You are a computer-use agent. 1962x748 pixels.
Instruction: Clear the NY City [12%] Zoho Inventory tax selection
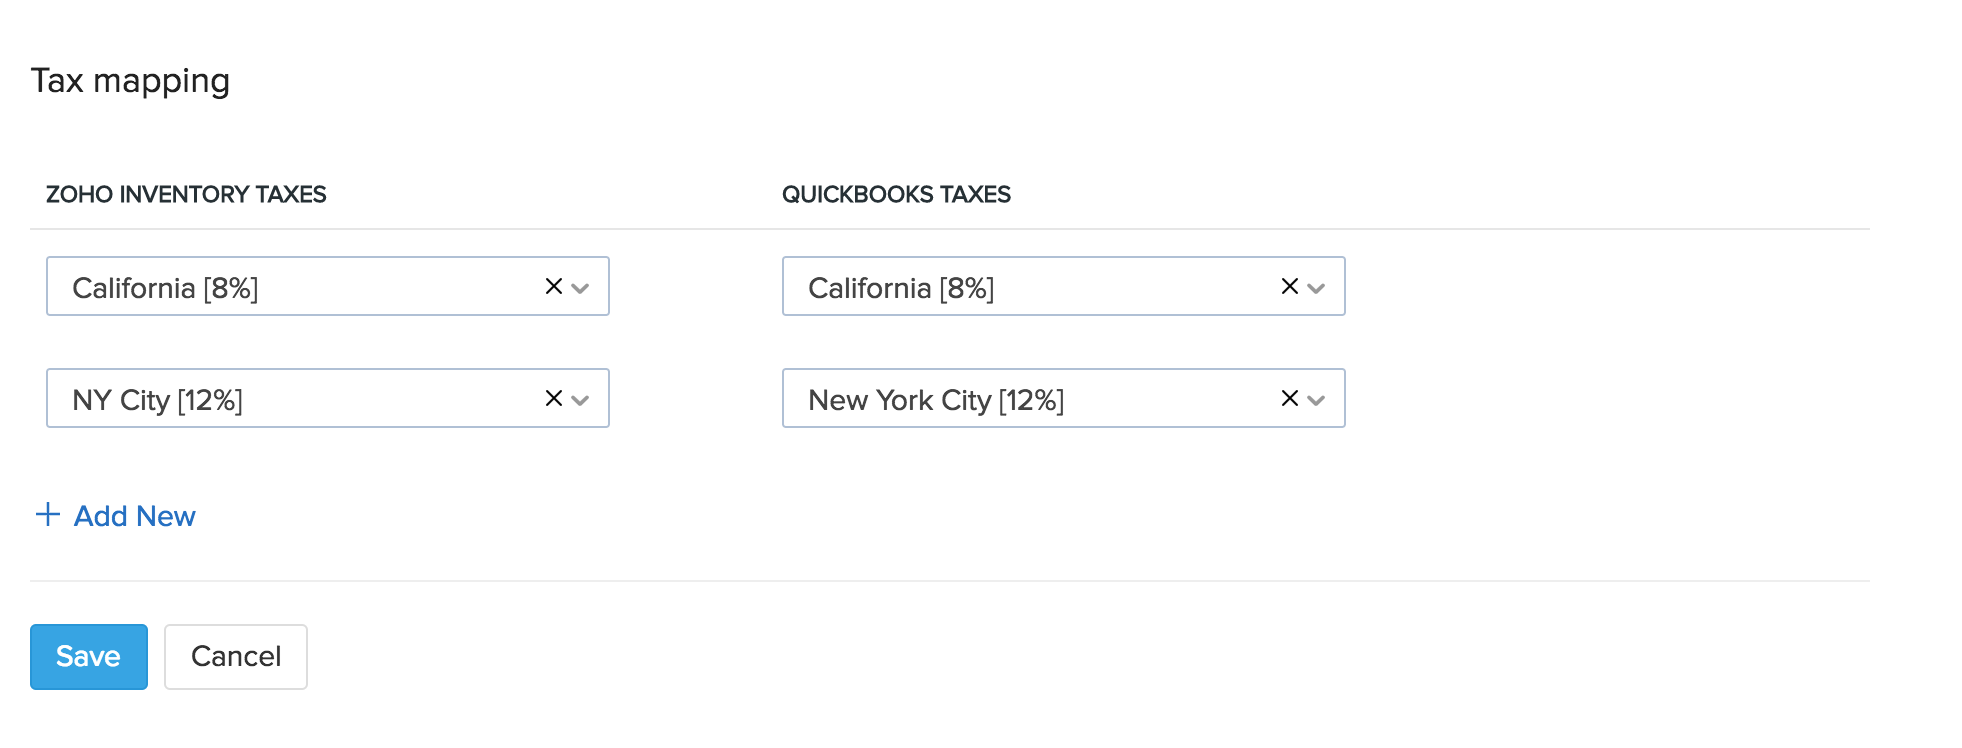coord(552,398)
